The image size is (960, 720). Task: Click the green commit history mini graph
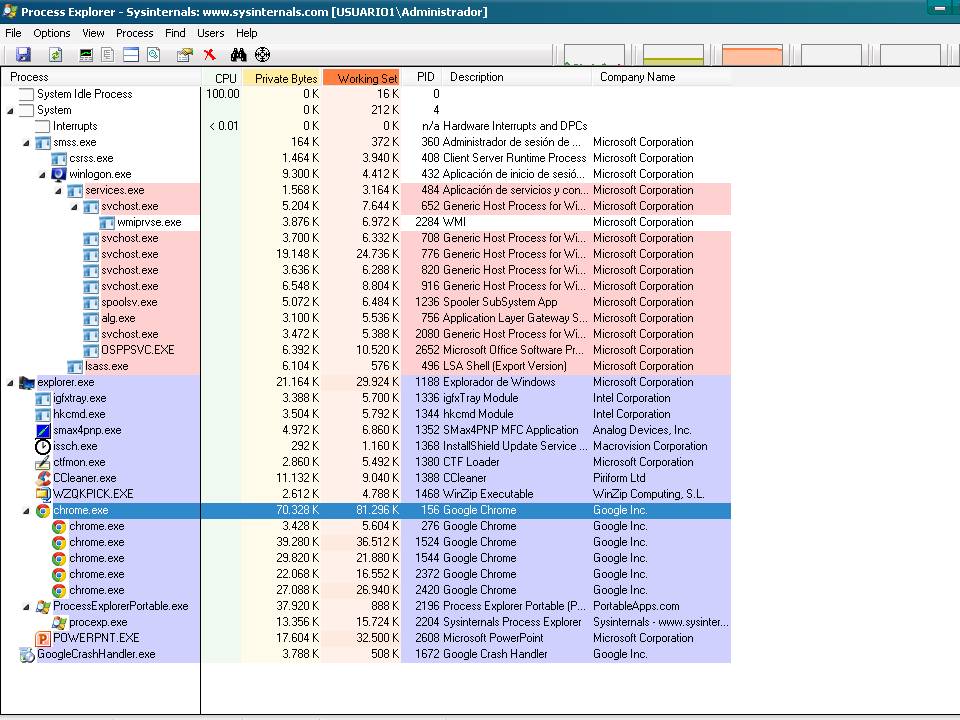click(x=673, y=54)
